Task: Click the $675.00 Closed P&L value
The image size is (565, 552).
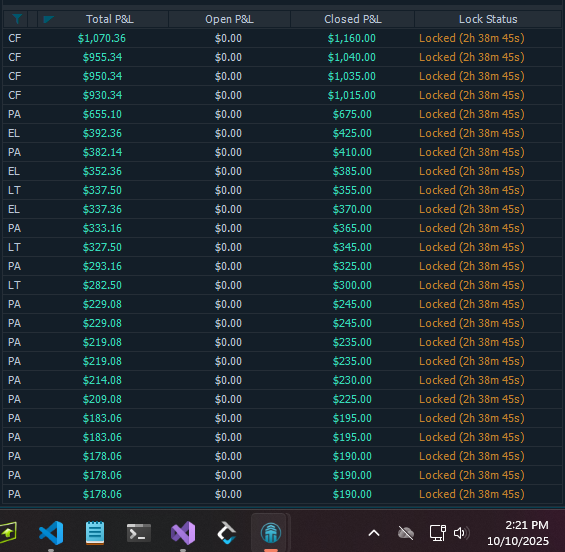Action: [x=352, y=114]
